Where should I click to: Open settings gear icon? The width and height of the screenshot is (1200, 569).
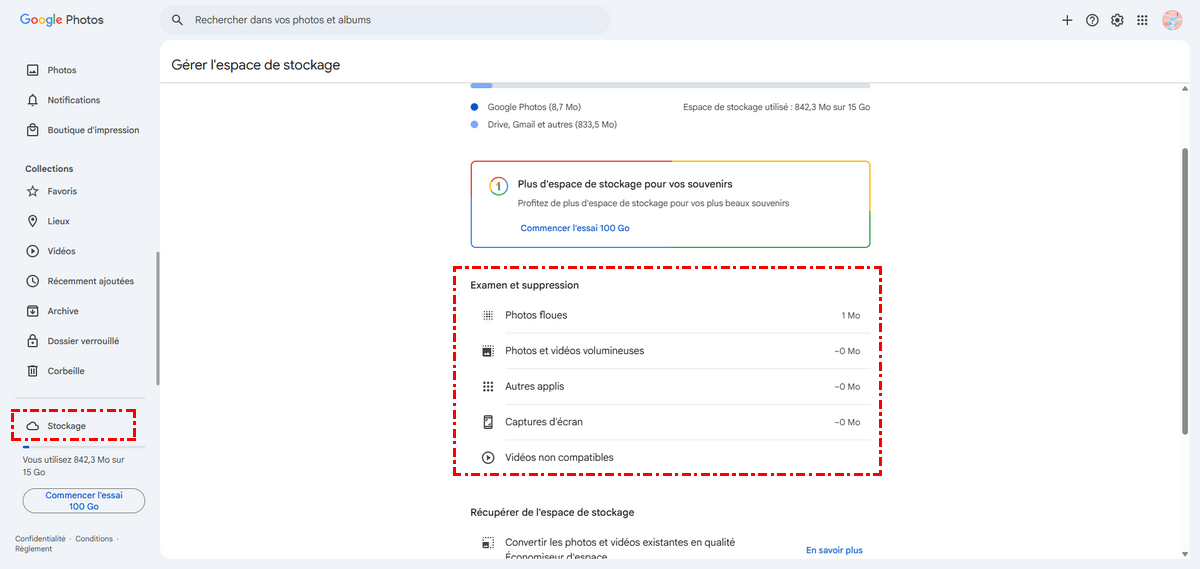pyautogui.click(x=1117, y=20)
